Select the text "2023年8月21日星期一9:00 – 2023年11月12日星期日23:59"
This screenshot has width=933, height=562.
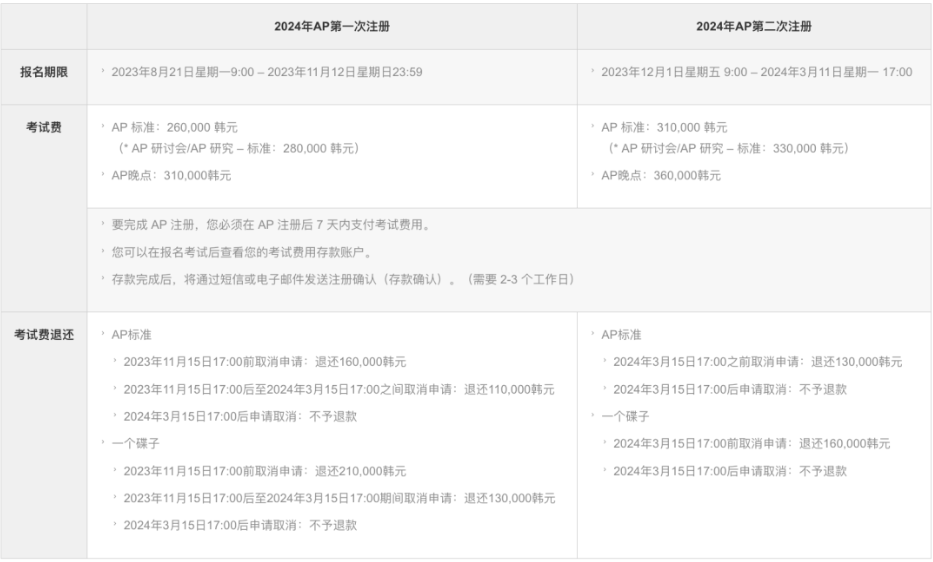click(267, 72)
